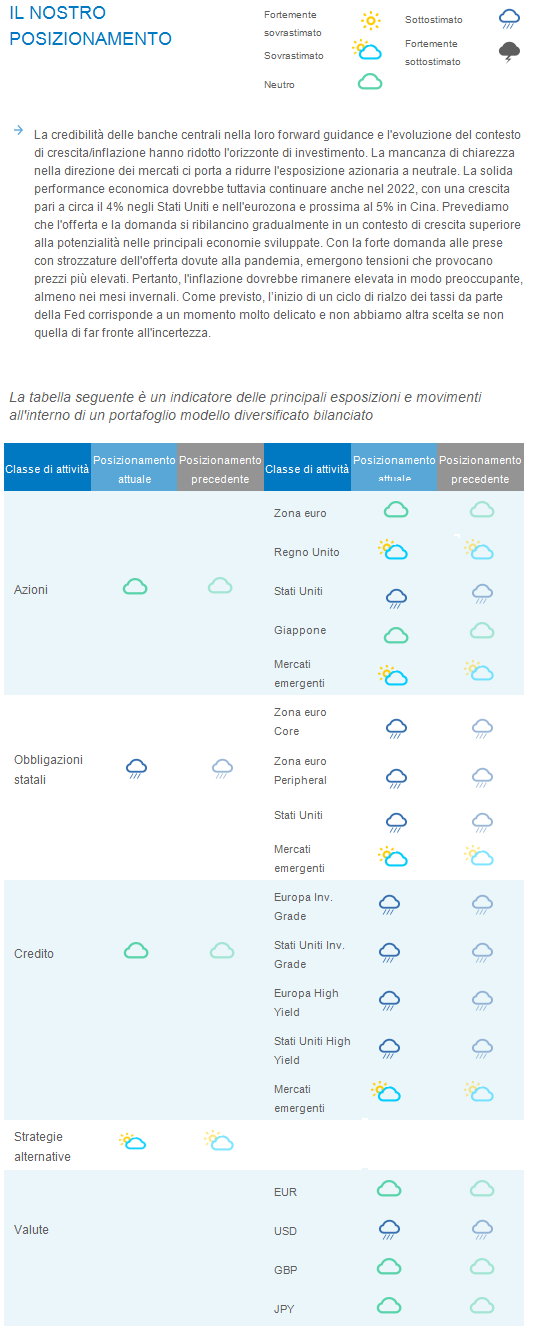Click the IL NOSTRO POSIZIONAMENTO heading
This screenshot has height=1333, width=540.
point(91,26)
